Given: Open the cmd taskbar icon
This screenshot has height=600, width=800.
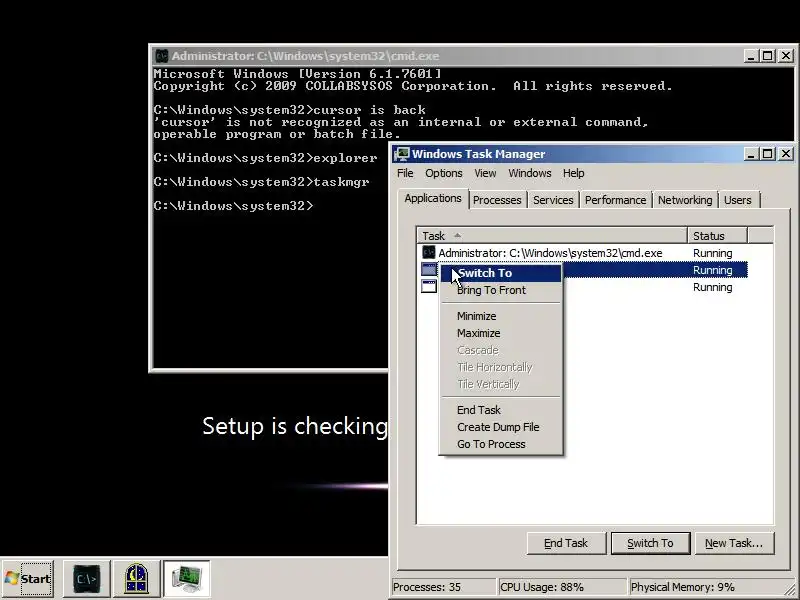Looking at the screenshot, I should [x=86, y=579].
